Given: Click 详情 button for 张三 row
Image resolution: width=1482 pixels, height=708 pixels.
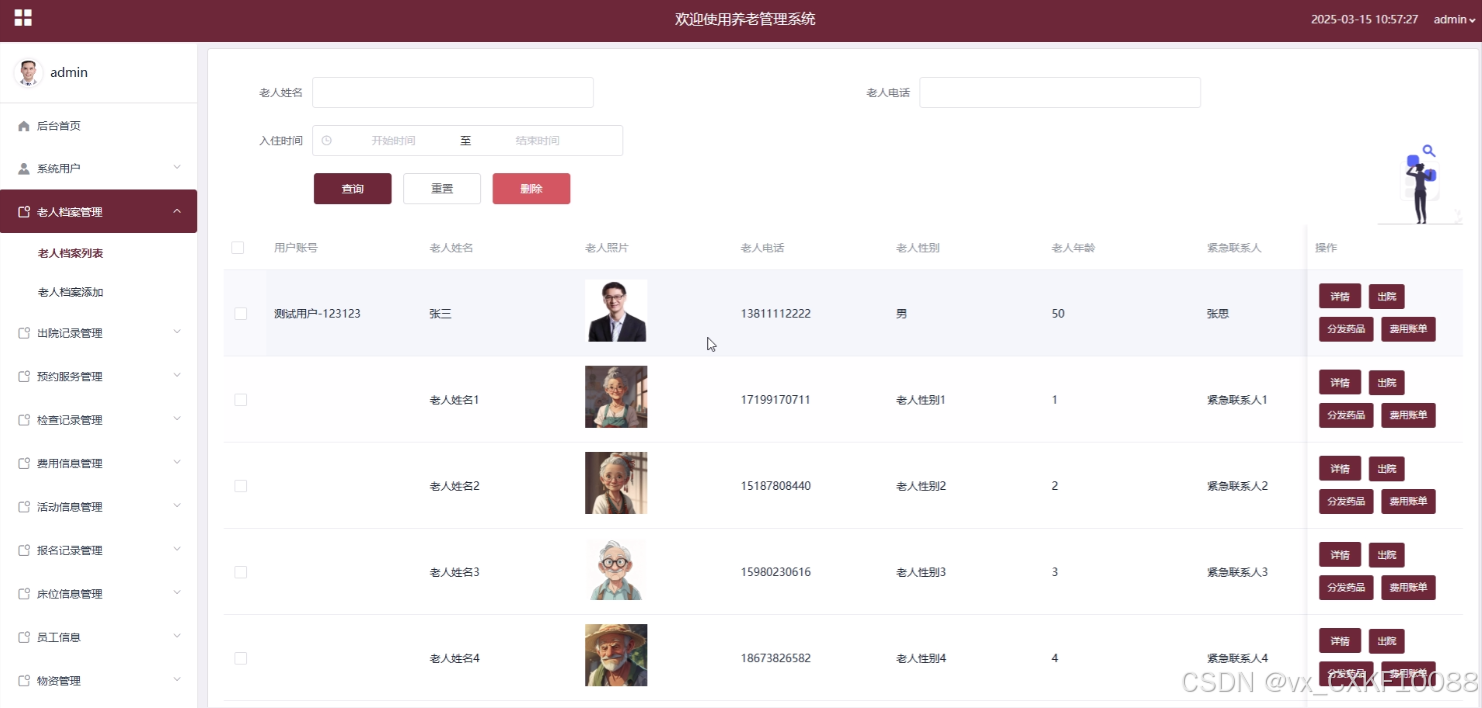Looking at the screenshot, I should click(1340, 296).
